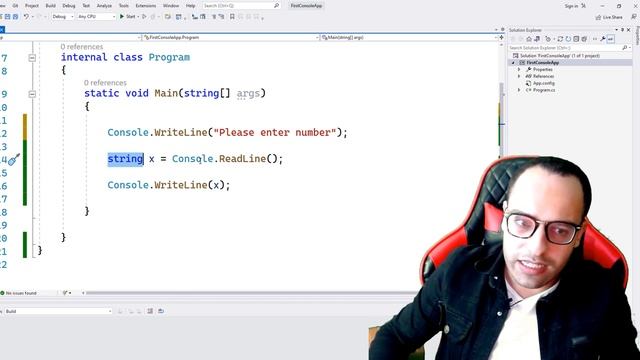This screenshot has width=640, height=360.
Task: Expand the References node arrow
Action: pyautogui.click(x=519, y=76)
